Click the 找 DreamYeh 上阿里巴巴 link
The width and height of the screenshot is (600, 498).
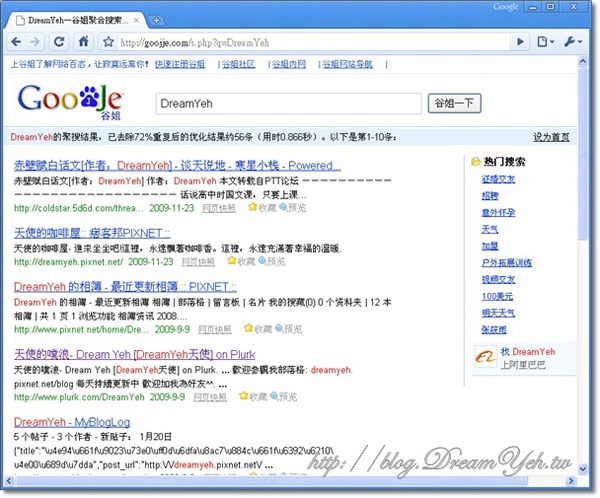[x=528, y=358]
